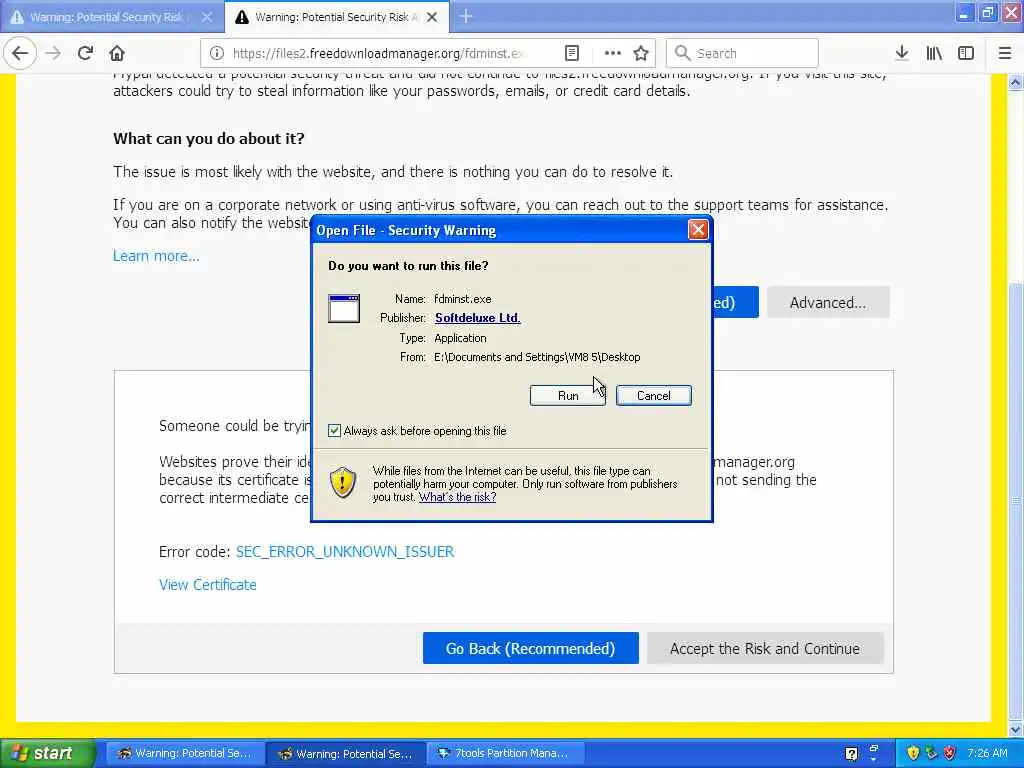Open page actions three-dots menu
This screenshot has height=768, width=1024.
(x=612, y=53)
